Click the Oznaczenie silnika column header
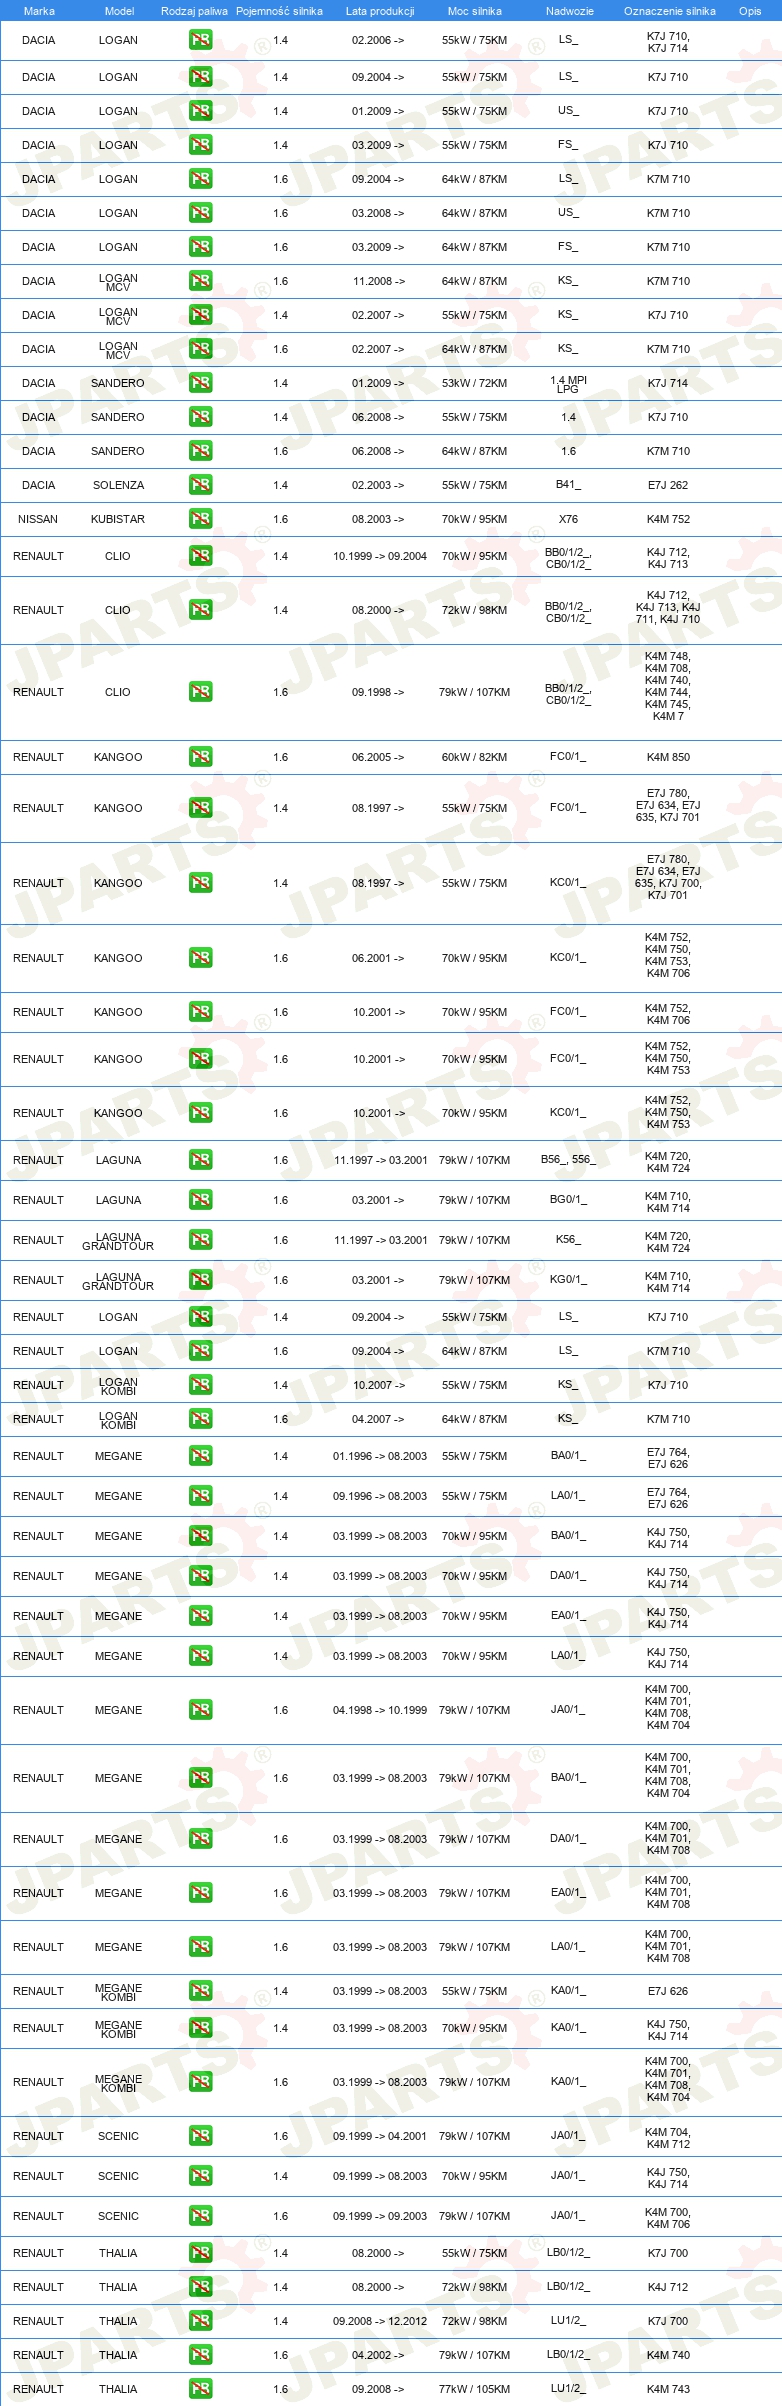The image size is (782, 2406). click(669, 11)
